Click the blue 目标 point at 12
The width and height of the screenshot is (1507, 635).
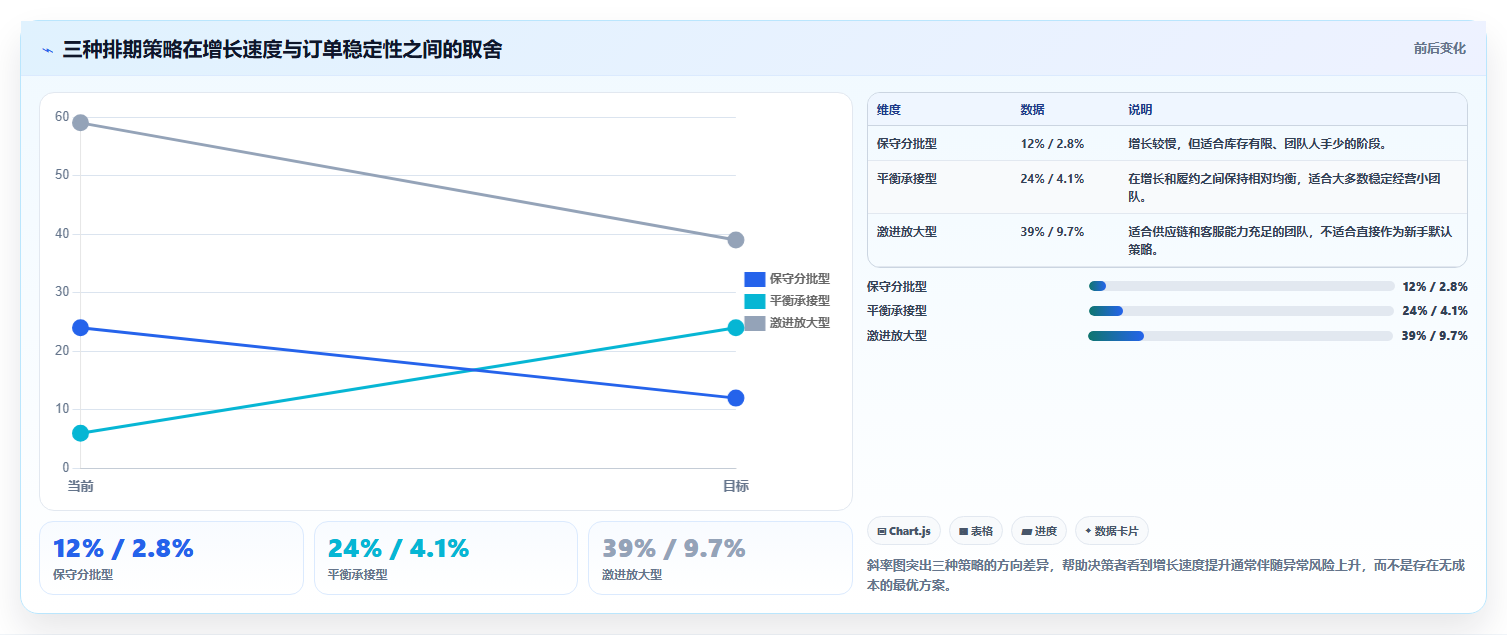point(736,398)
